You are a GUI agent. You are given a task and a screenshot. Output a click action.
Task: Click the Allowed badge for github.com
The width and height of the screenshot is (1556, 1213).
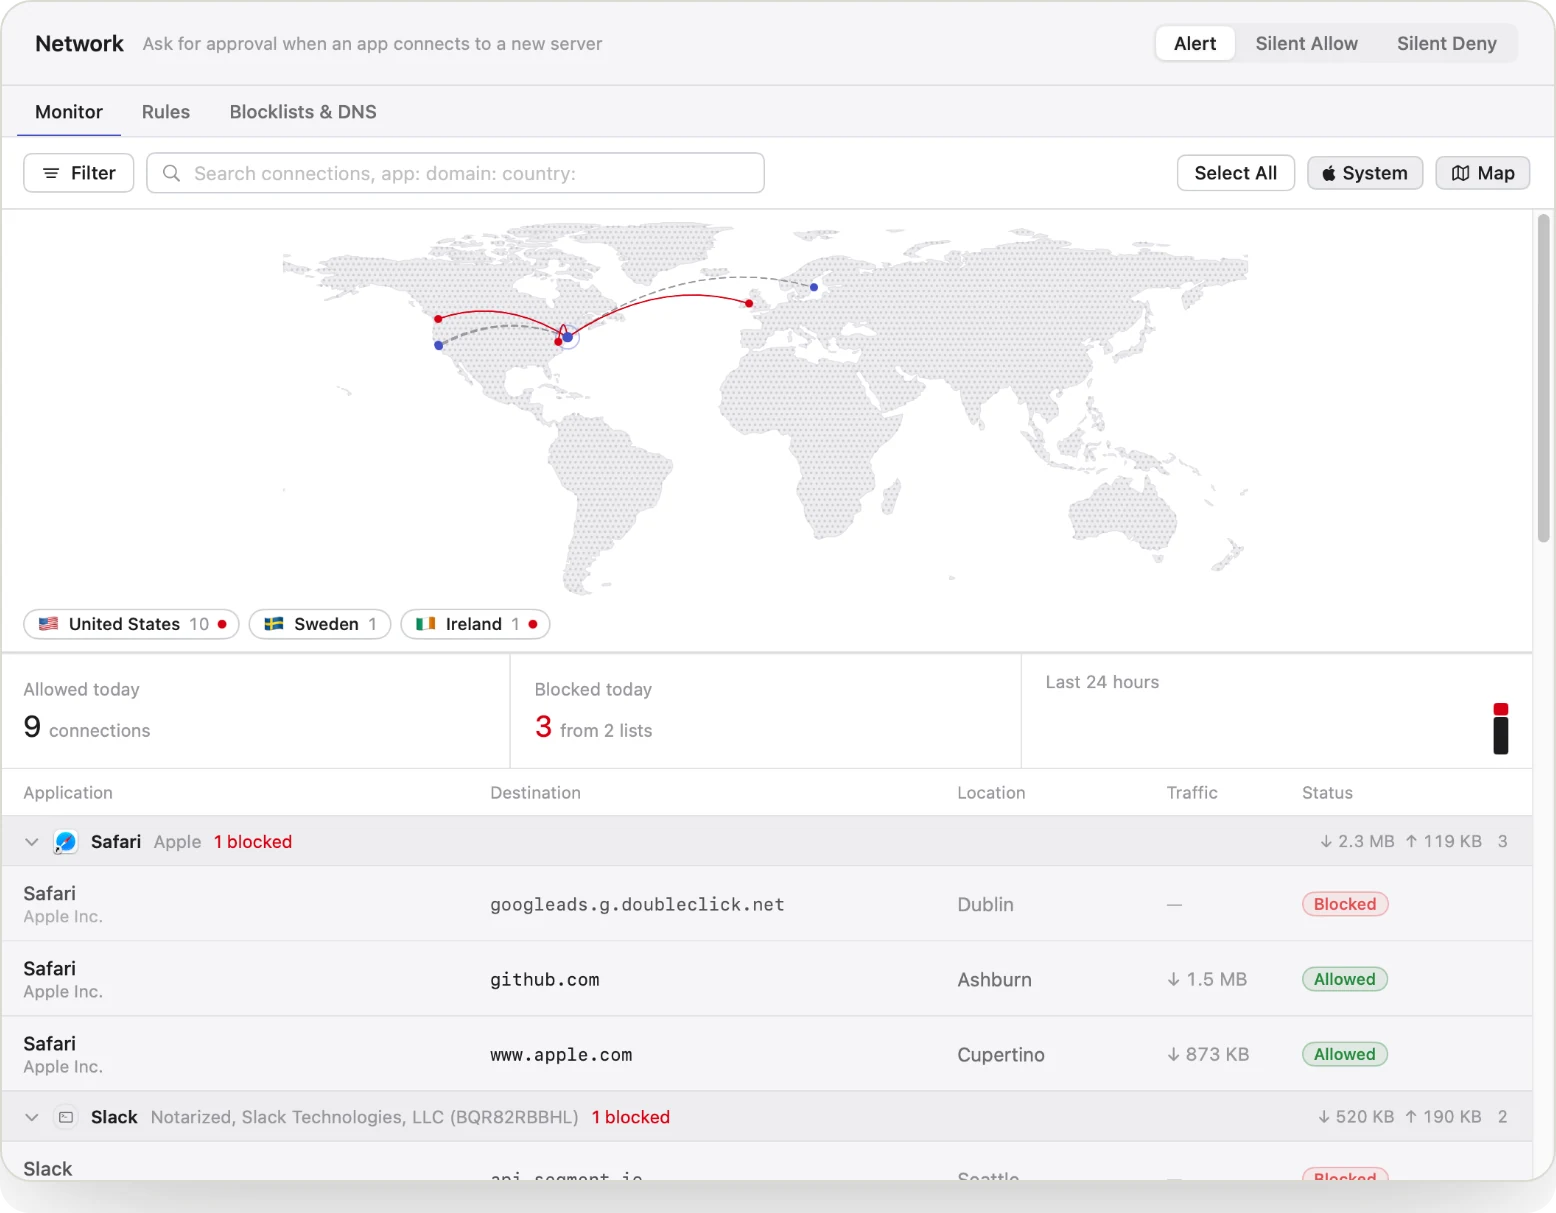click(1345, 979)
